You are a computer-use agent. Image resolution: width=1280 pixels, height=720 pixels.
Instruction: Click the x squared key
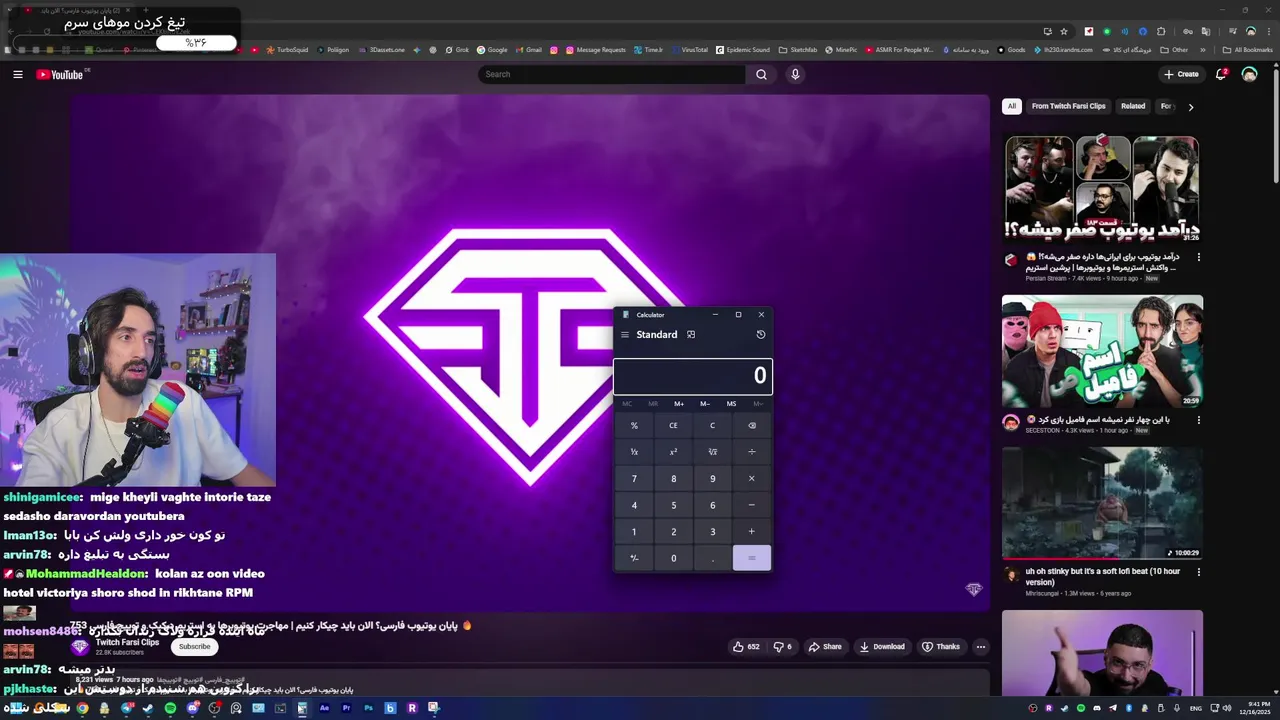click(673, 452)
